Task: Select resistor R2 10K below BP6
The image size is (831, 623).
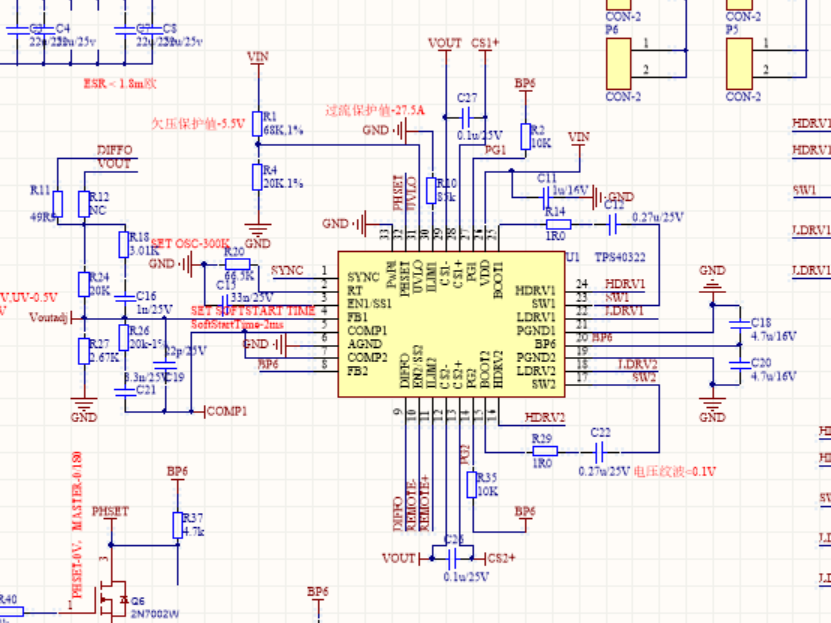Action: pyautogui.click(x=525, y=137)
